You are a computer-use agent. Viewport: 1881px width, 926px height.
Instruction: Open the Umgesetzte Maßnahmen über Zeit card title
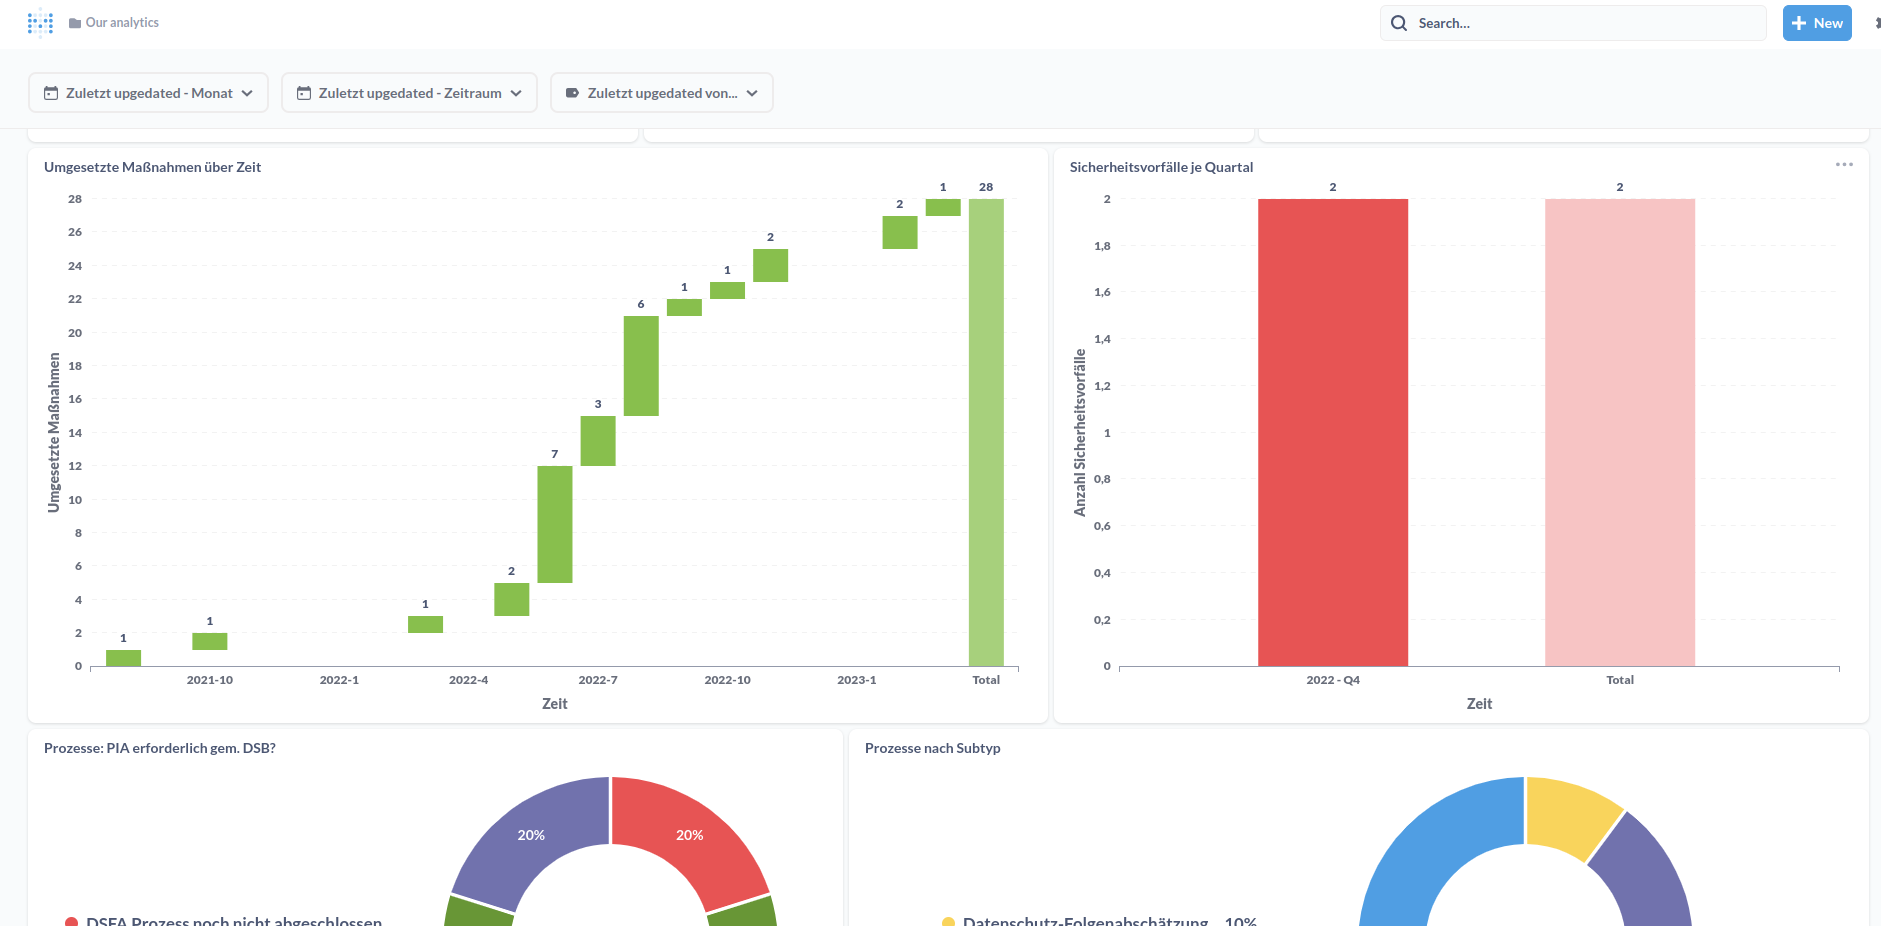(152, 167)
